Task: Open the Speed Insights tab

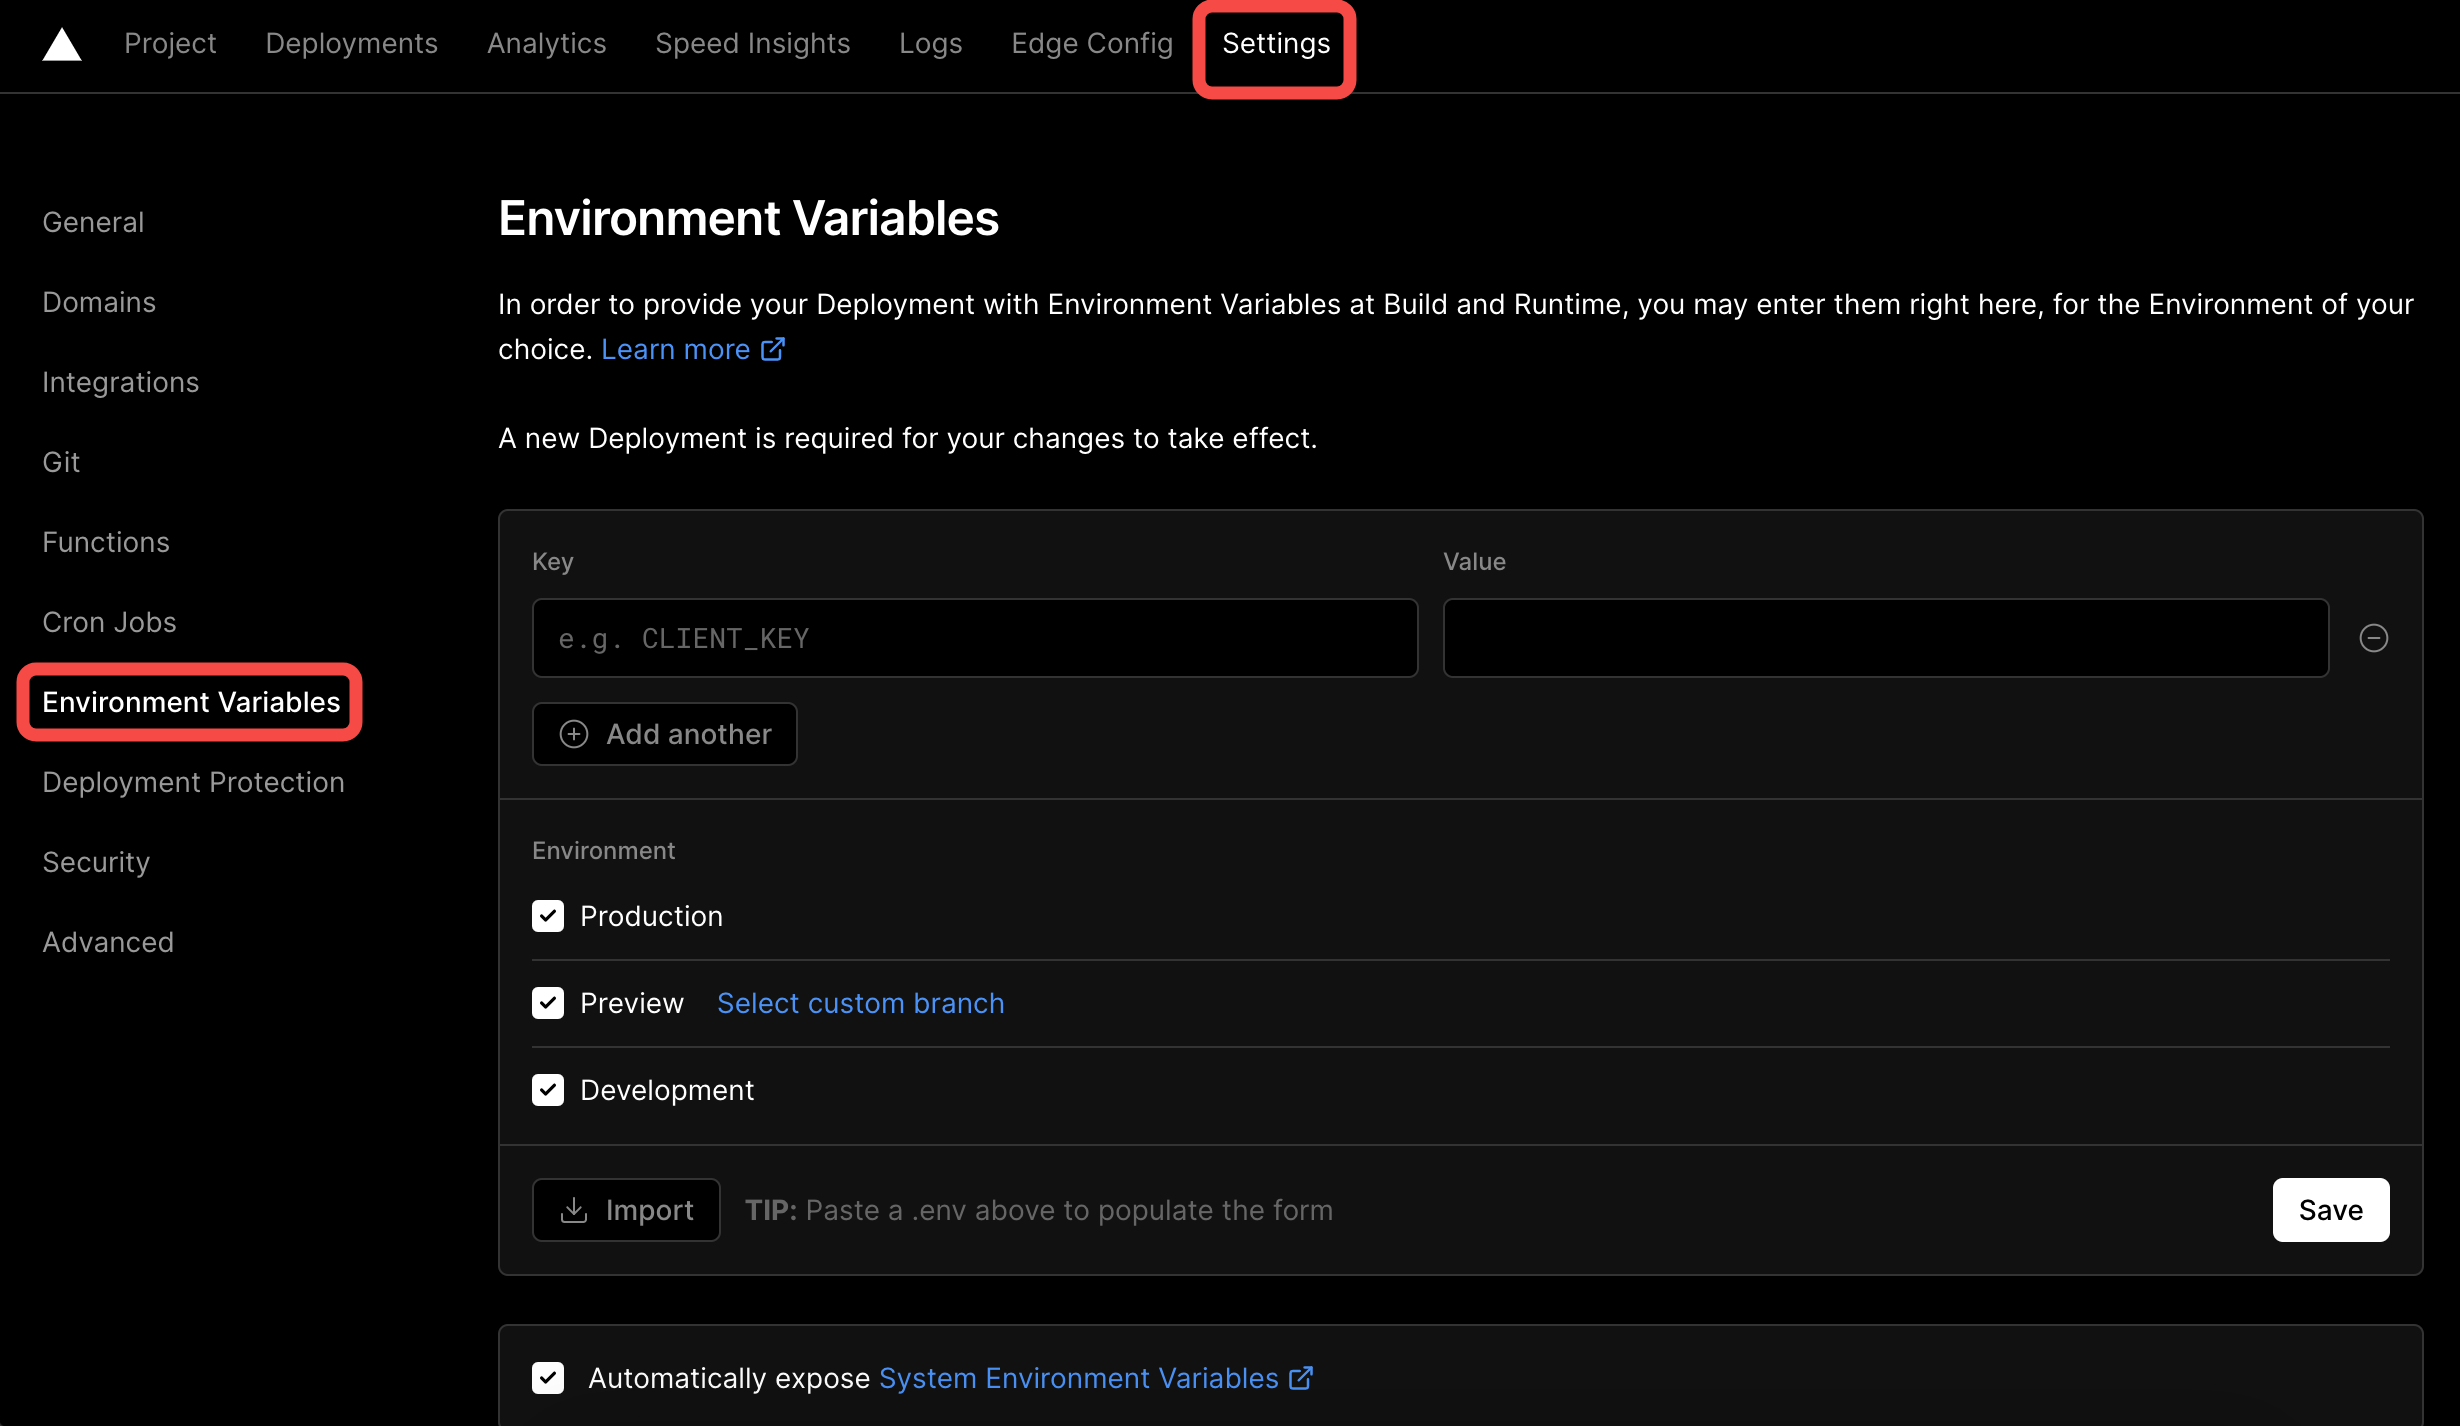Action: [752, 44]
